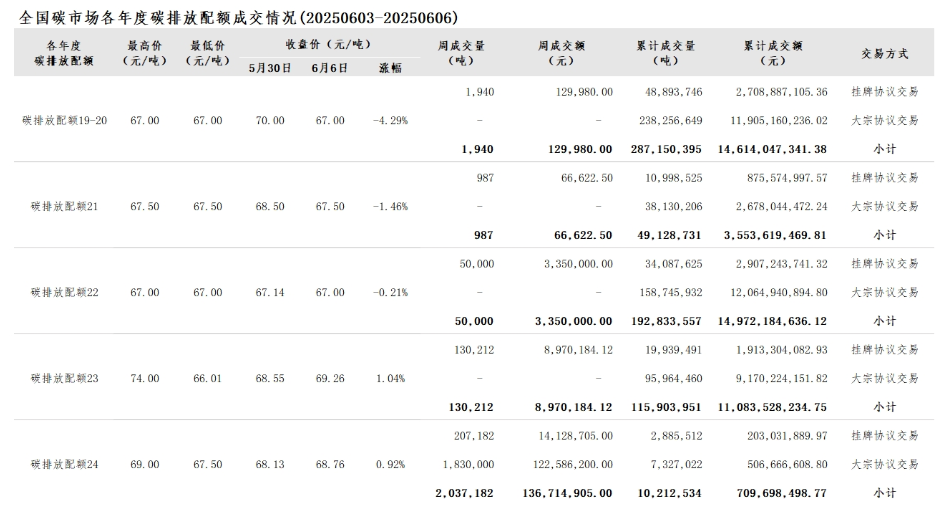Click the 碳排放配额23 row label
This screenshot has height=513, width=943.
click(x=64, y=378)
